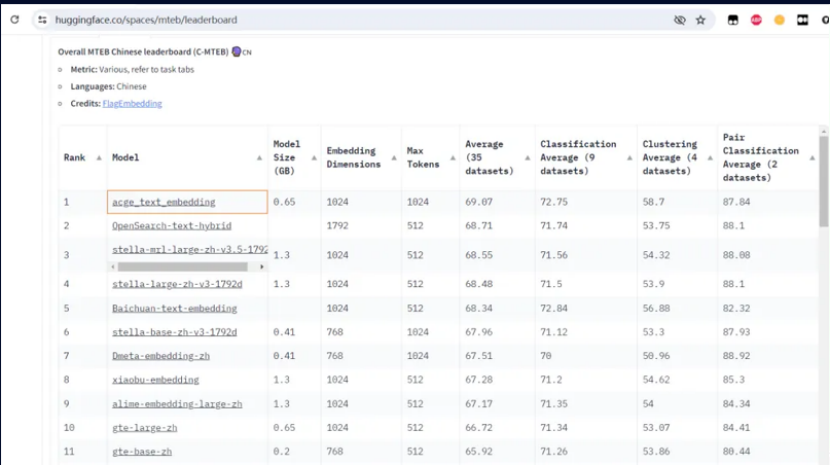Sort by Pair Classification Average arrow
The width and height of the screenshot is (831, 466).
point(812,158)
